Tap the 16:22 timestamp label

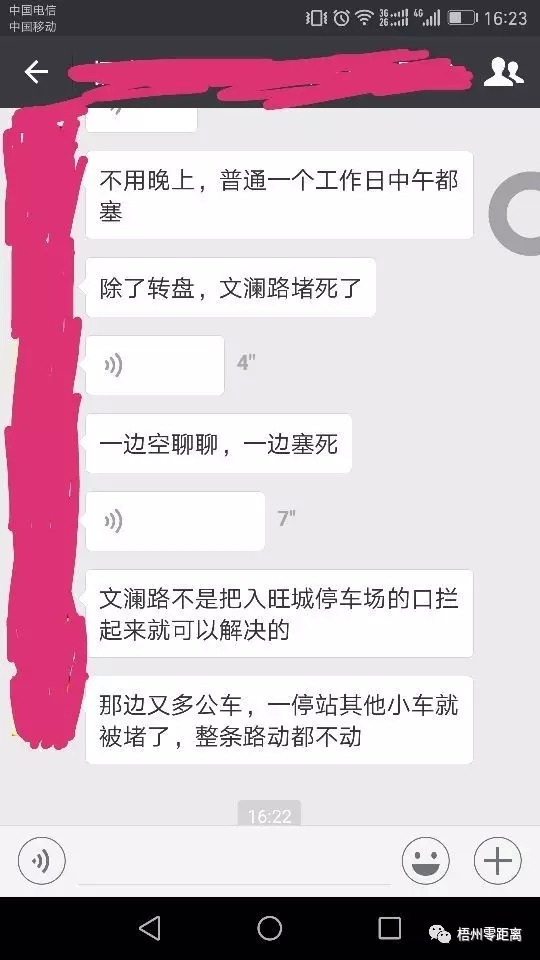pos(269,815)
